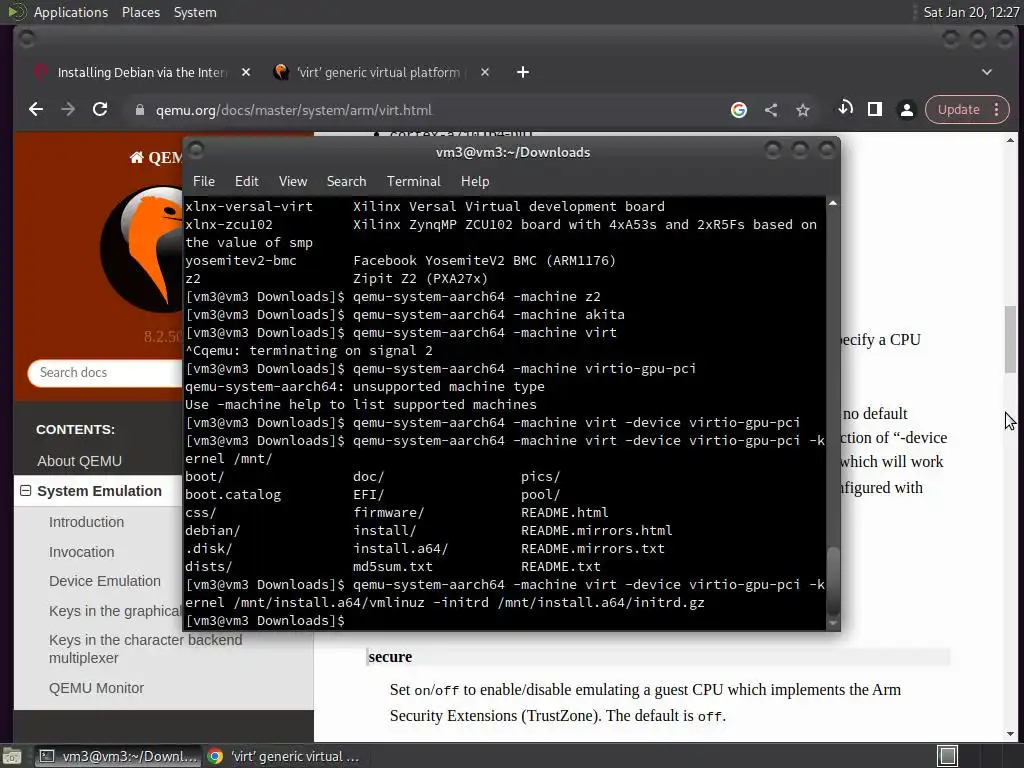
Task: Open the tab search chevron
Action: pos(987,72)
